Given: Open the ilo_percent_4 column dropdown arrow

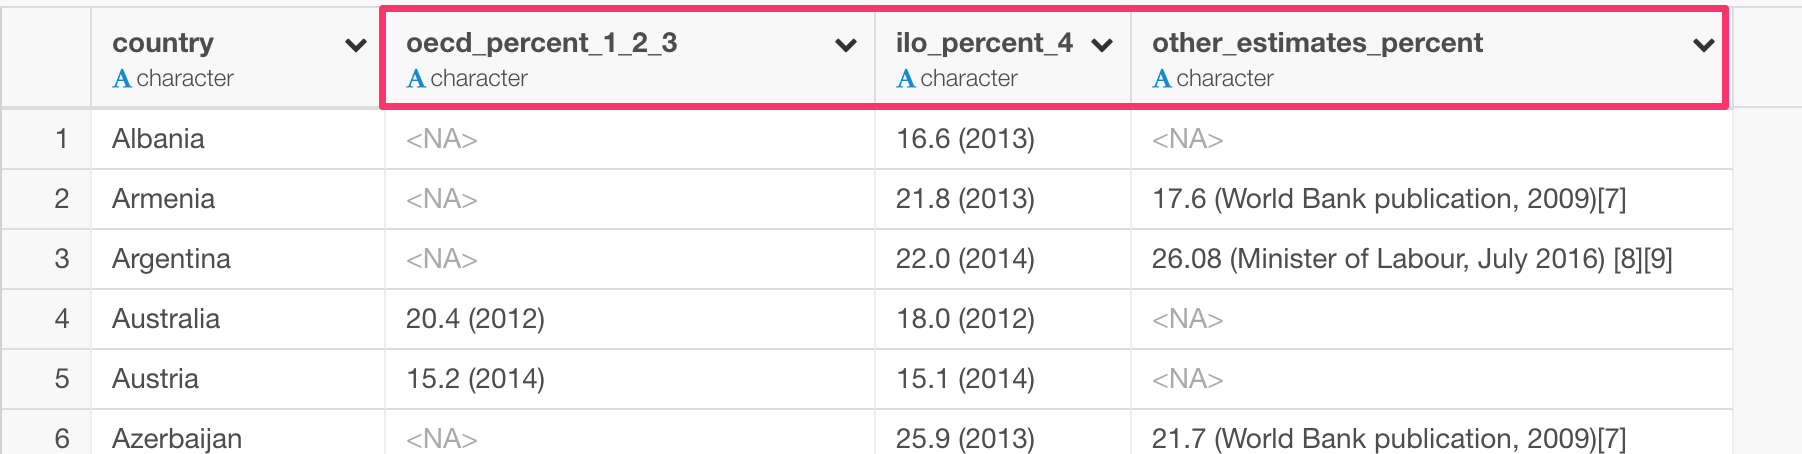Looking at the screenshot, I should pos(1102,45).
